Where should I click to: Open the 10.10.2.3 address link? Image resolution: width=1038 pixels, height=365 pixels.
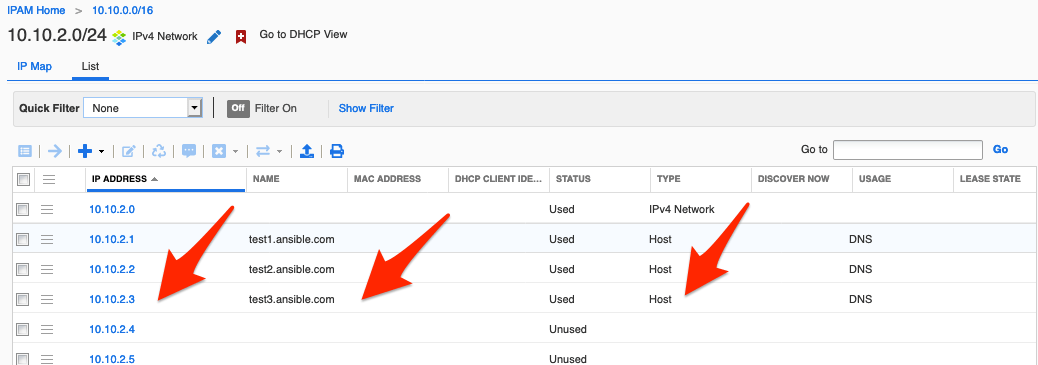pyautogui.click(x=112, y=299)
